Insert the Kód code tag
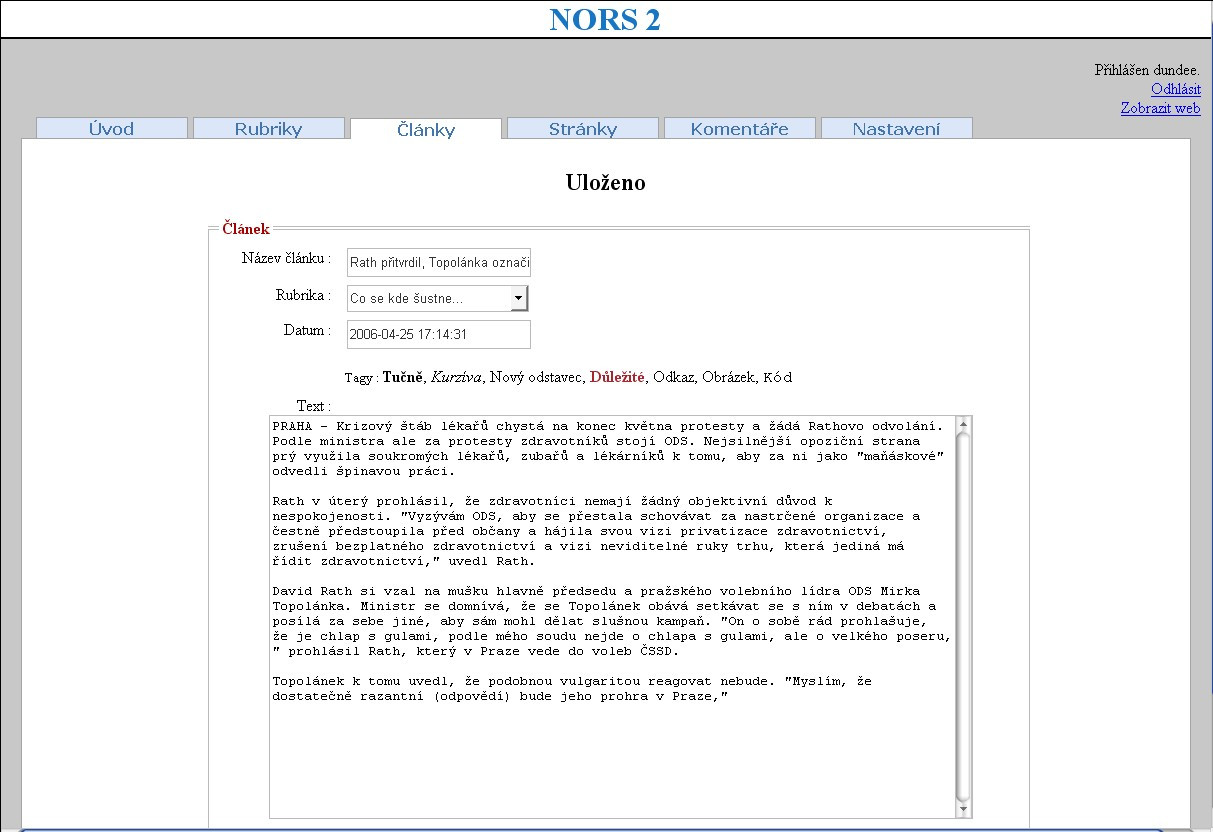This screenshot has width=1213, height=832. coord(778,377)
